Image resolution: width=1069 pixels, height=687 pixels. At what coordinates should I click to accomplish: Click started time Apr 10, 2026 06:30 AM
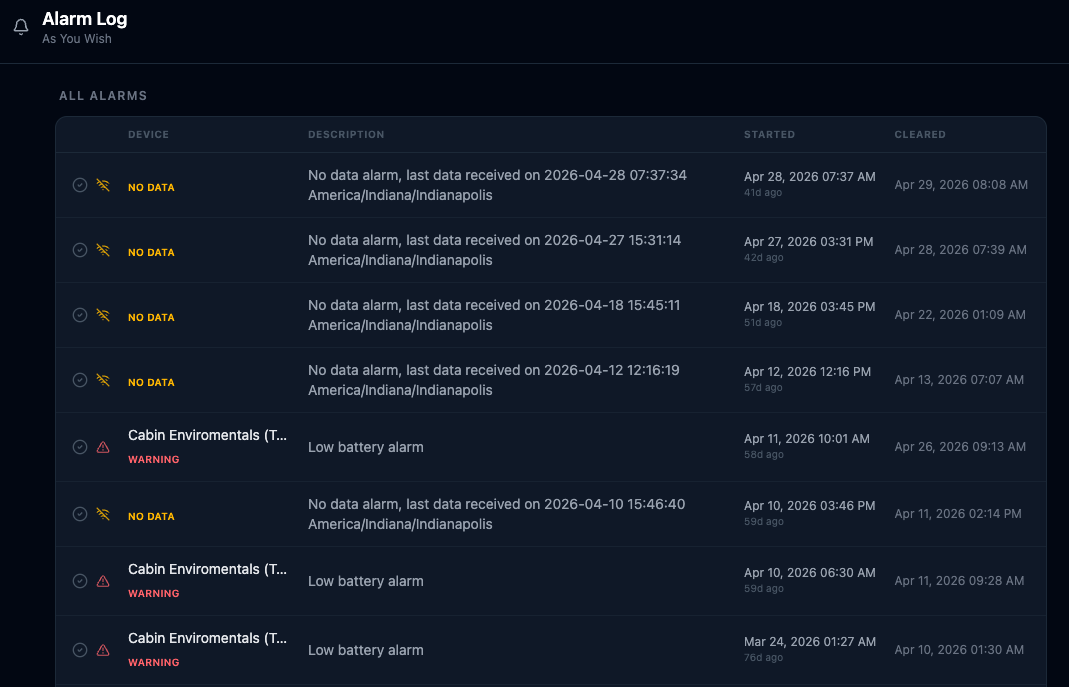click(x=810, y=572)
